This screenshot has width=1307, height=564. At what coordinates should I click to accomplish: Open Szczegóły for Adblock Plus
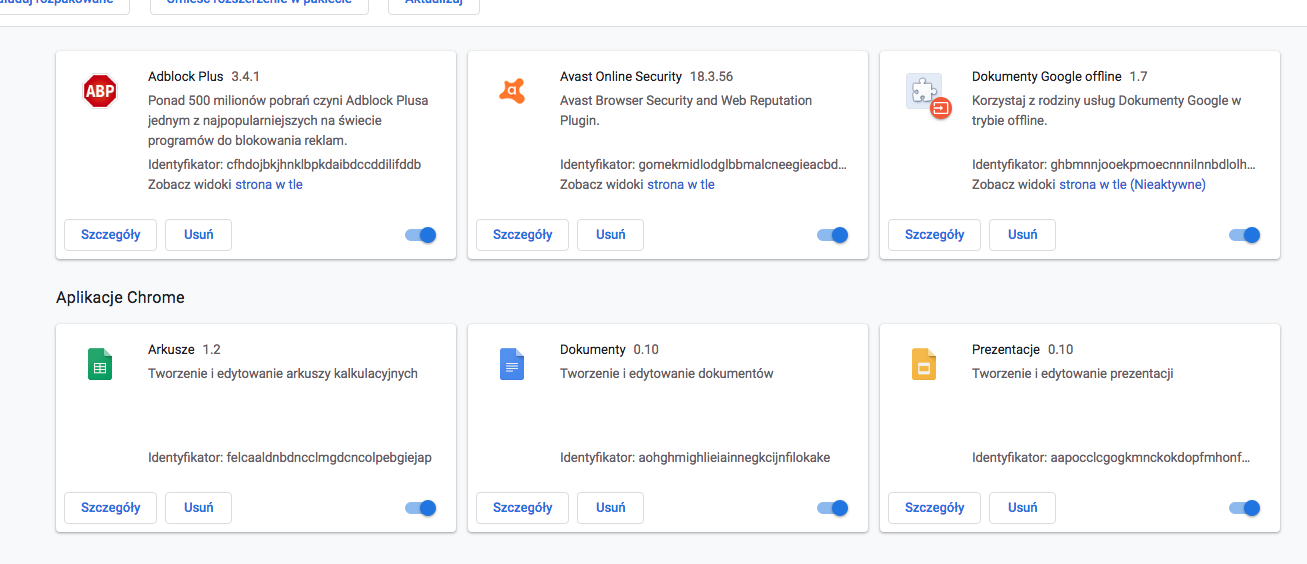click(110, 235)
